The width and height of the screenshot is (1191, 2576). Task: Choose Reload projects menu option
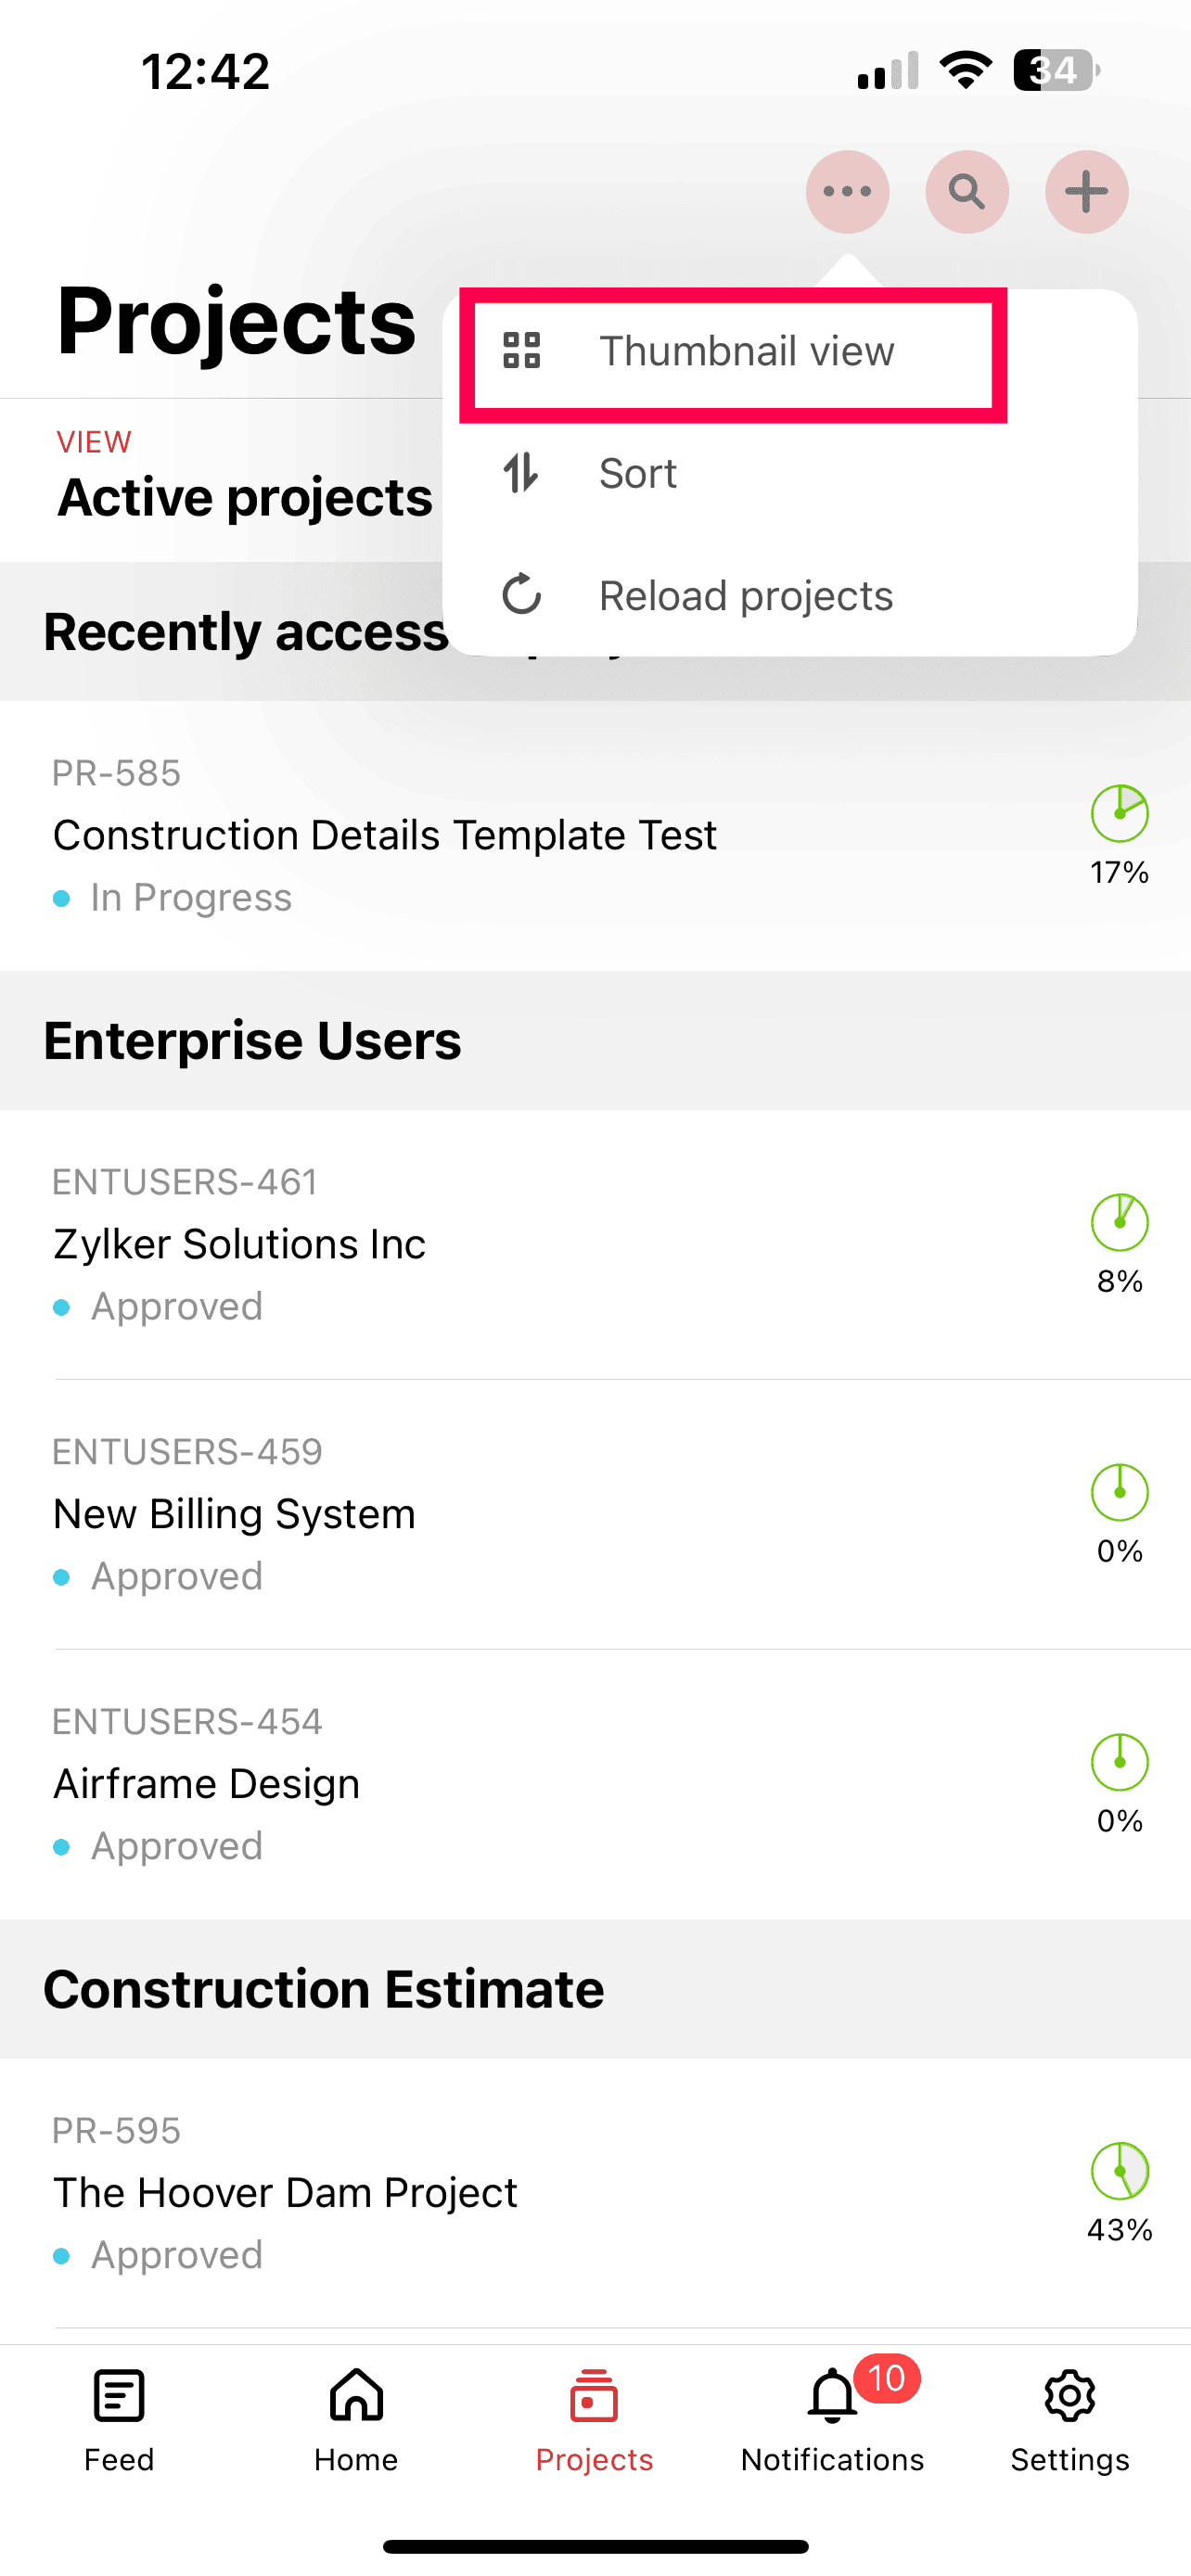click(745, 596)
